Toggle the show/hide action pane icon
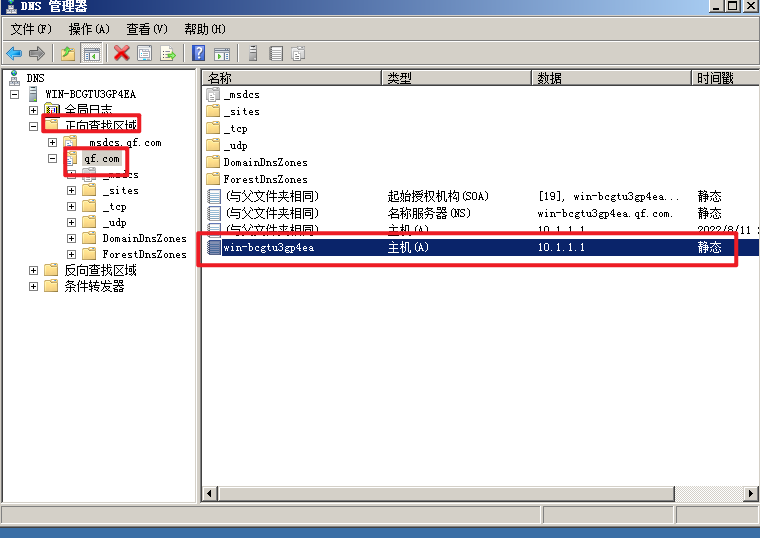 [x=222, y=53]
